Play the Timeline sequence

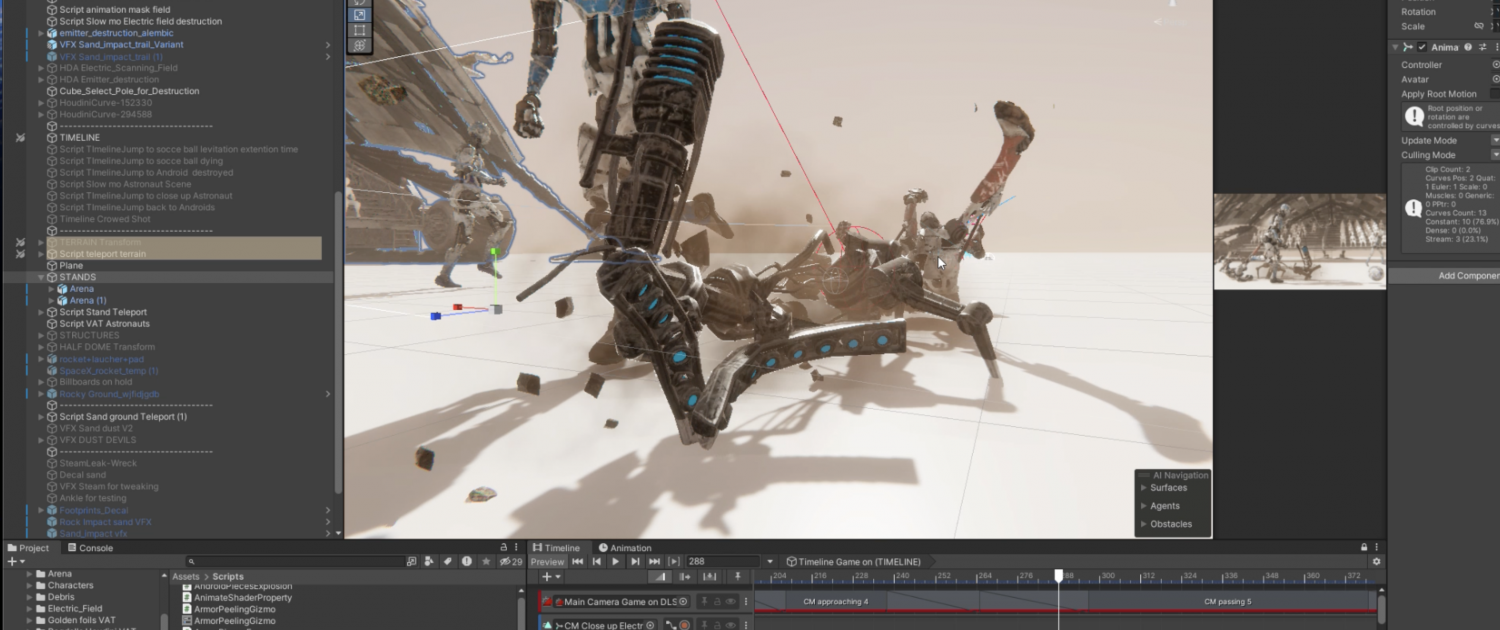(615, 562)
